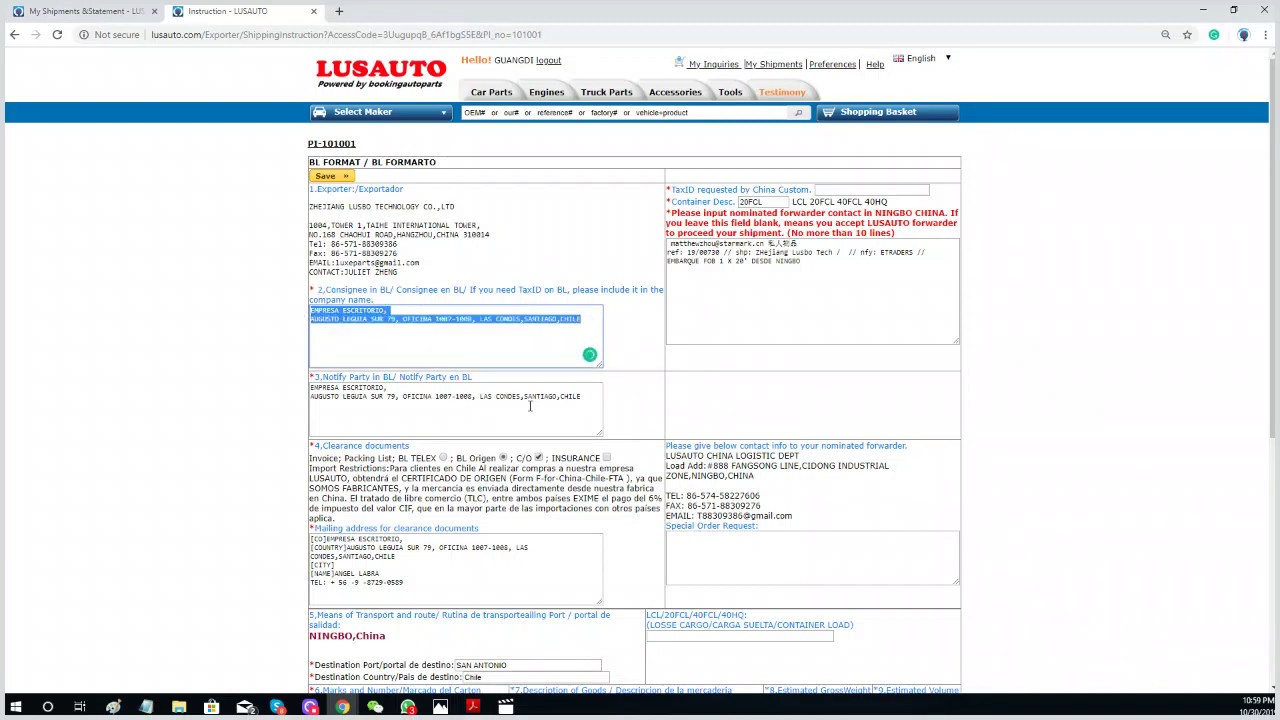Click the logout link

(548, 60)
